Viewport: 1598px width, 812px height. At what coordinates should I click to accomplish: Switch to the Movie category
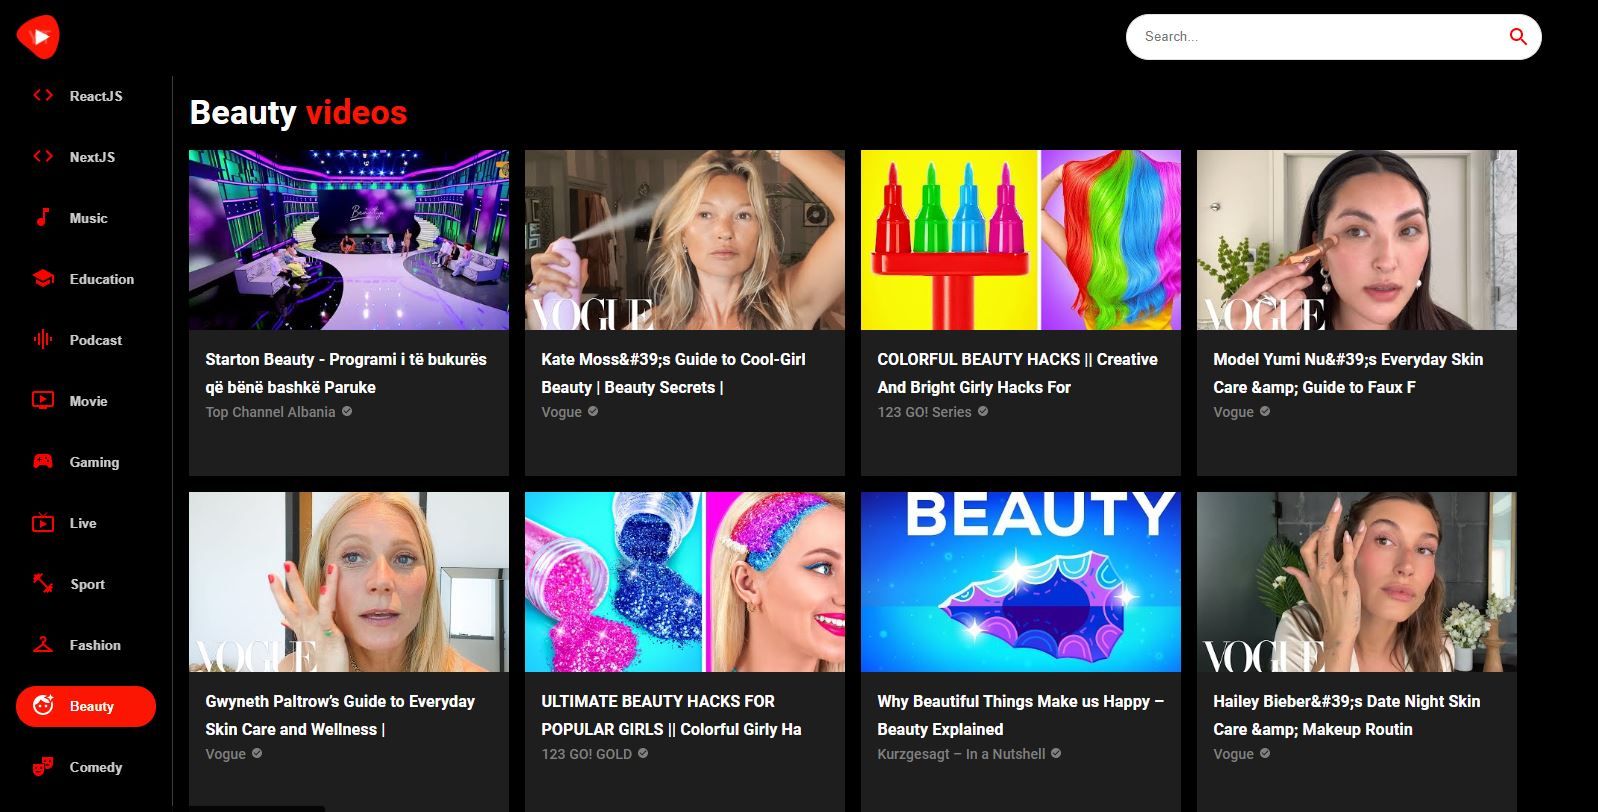[x=86, y=401]
